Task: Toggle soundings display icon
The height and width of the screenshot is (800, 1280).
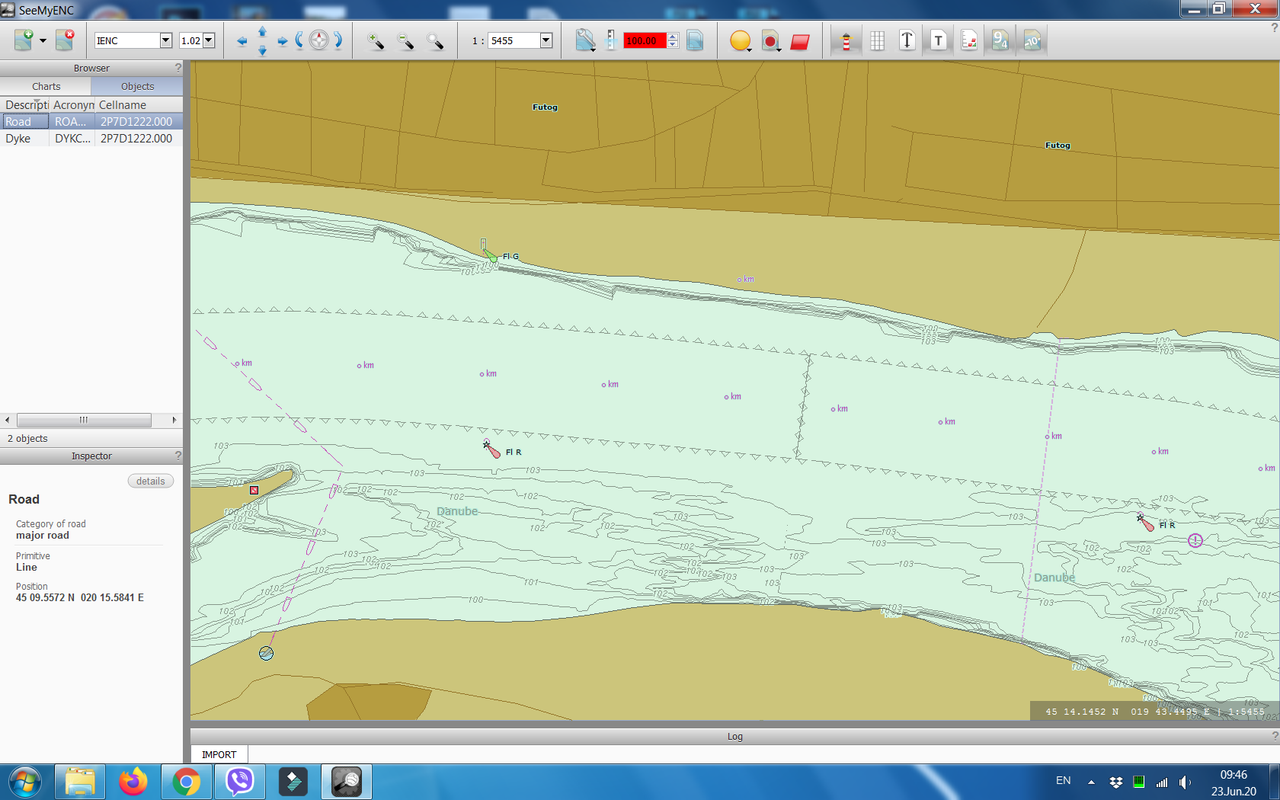Action: point(1000,41)
